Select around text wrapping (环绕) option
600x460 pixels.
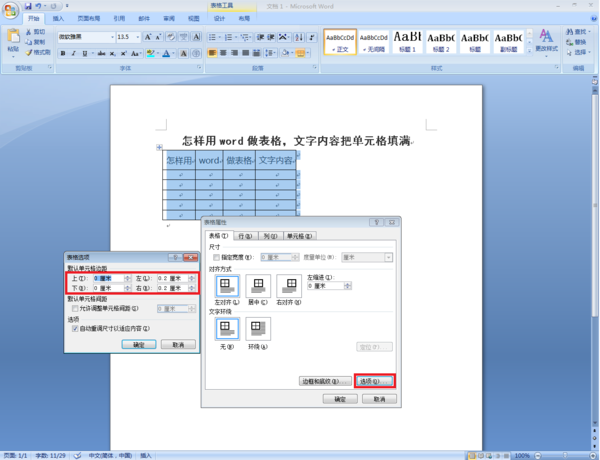point(258,329)
